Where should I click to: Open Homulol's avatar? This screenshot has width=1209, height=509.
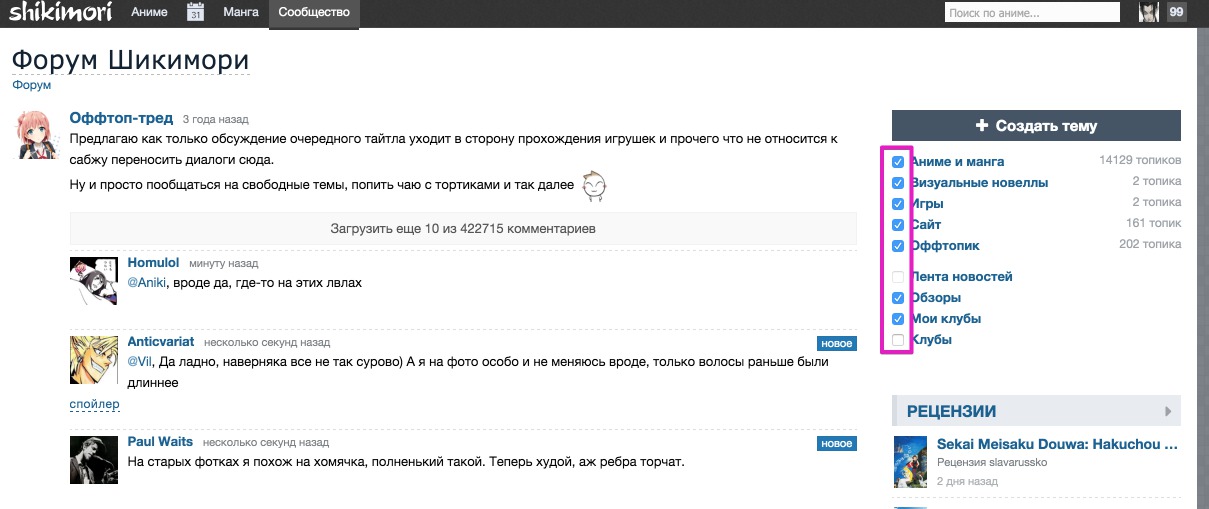(94, 281)
